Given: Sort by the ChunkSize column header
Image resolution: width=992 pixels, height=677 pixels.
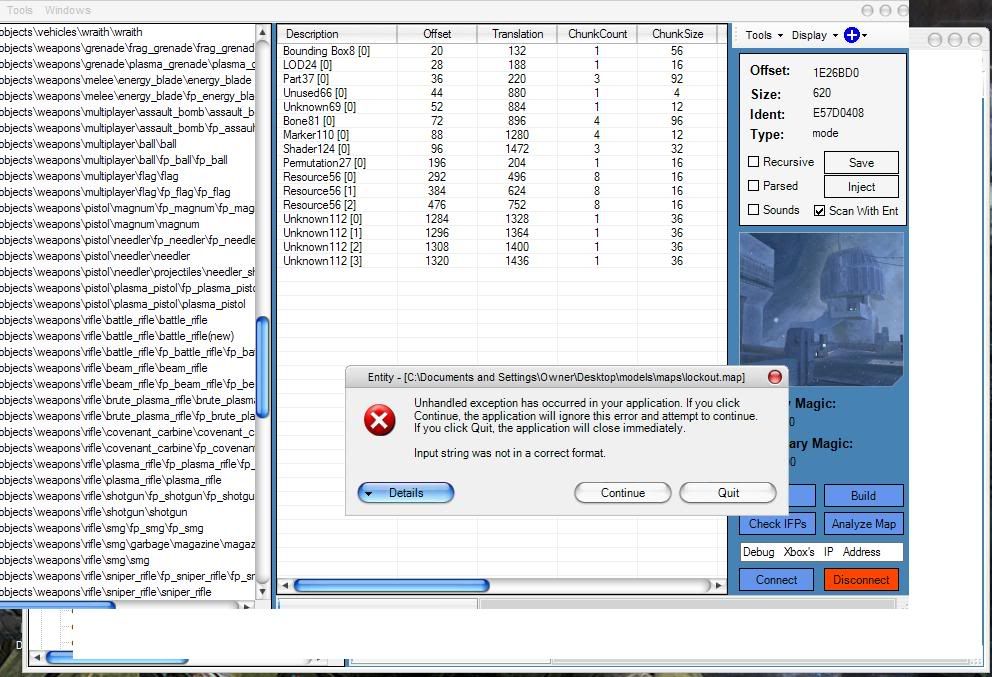Looking at the screenshot, I should pyautogui.click(x=677, y=34).
